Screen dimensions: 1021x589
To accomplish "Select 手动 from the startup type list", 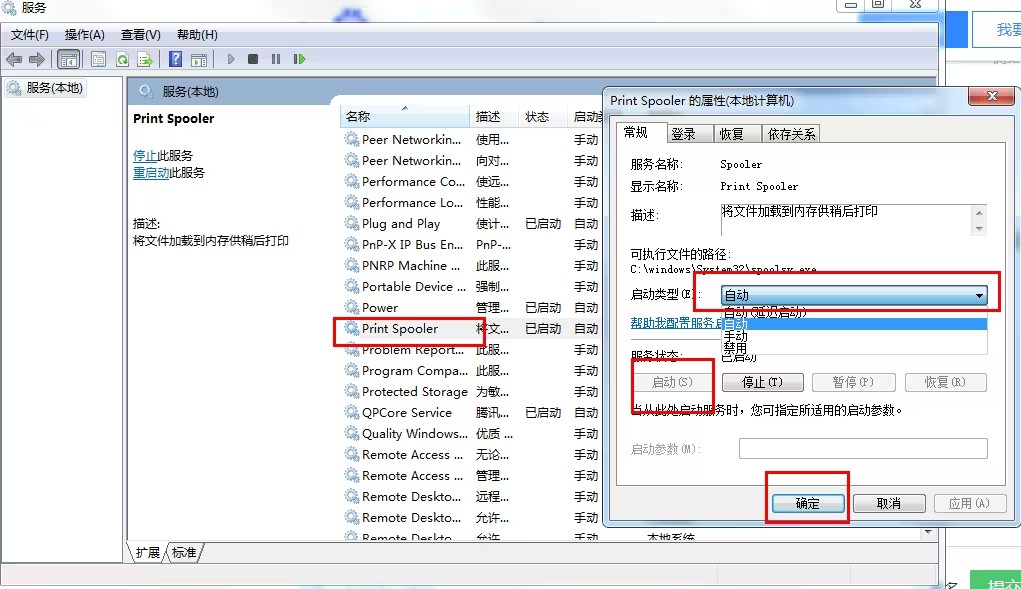I will click(735, 337).
